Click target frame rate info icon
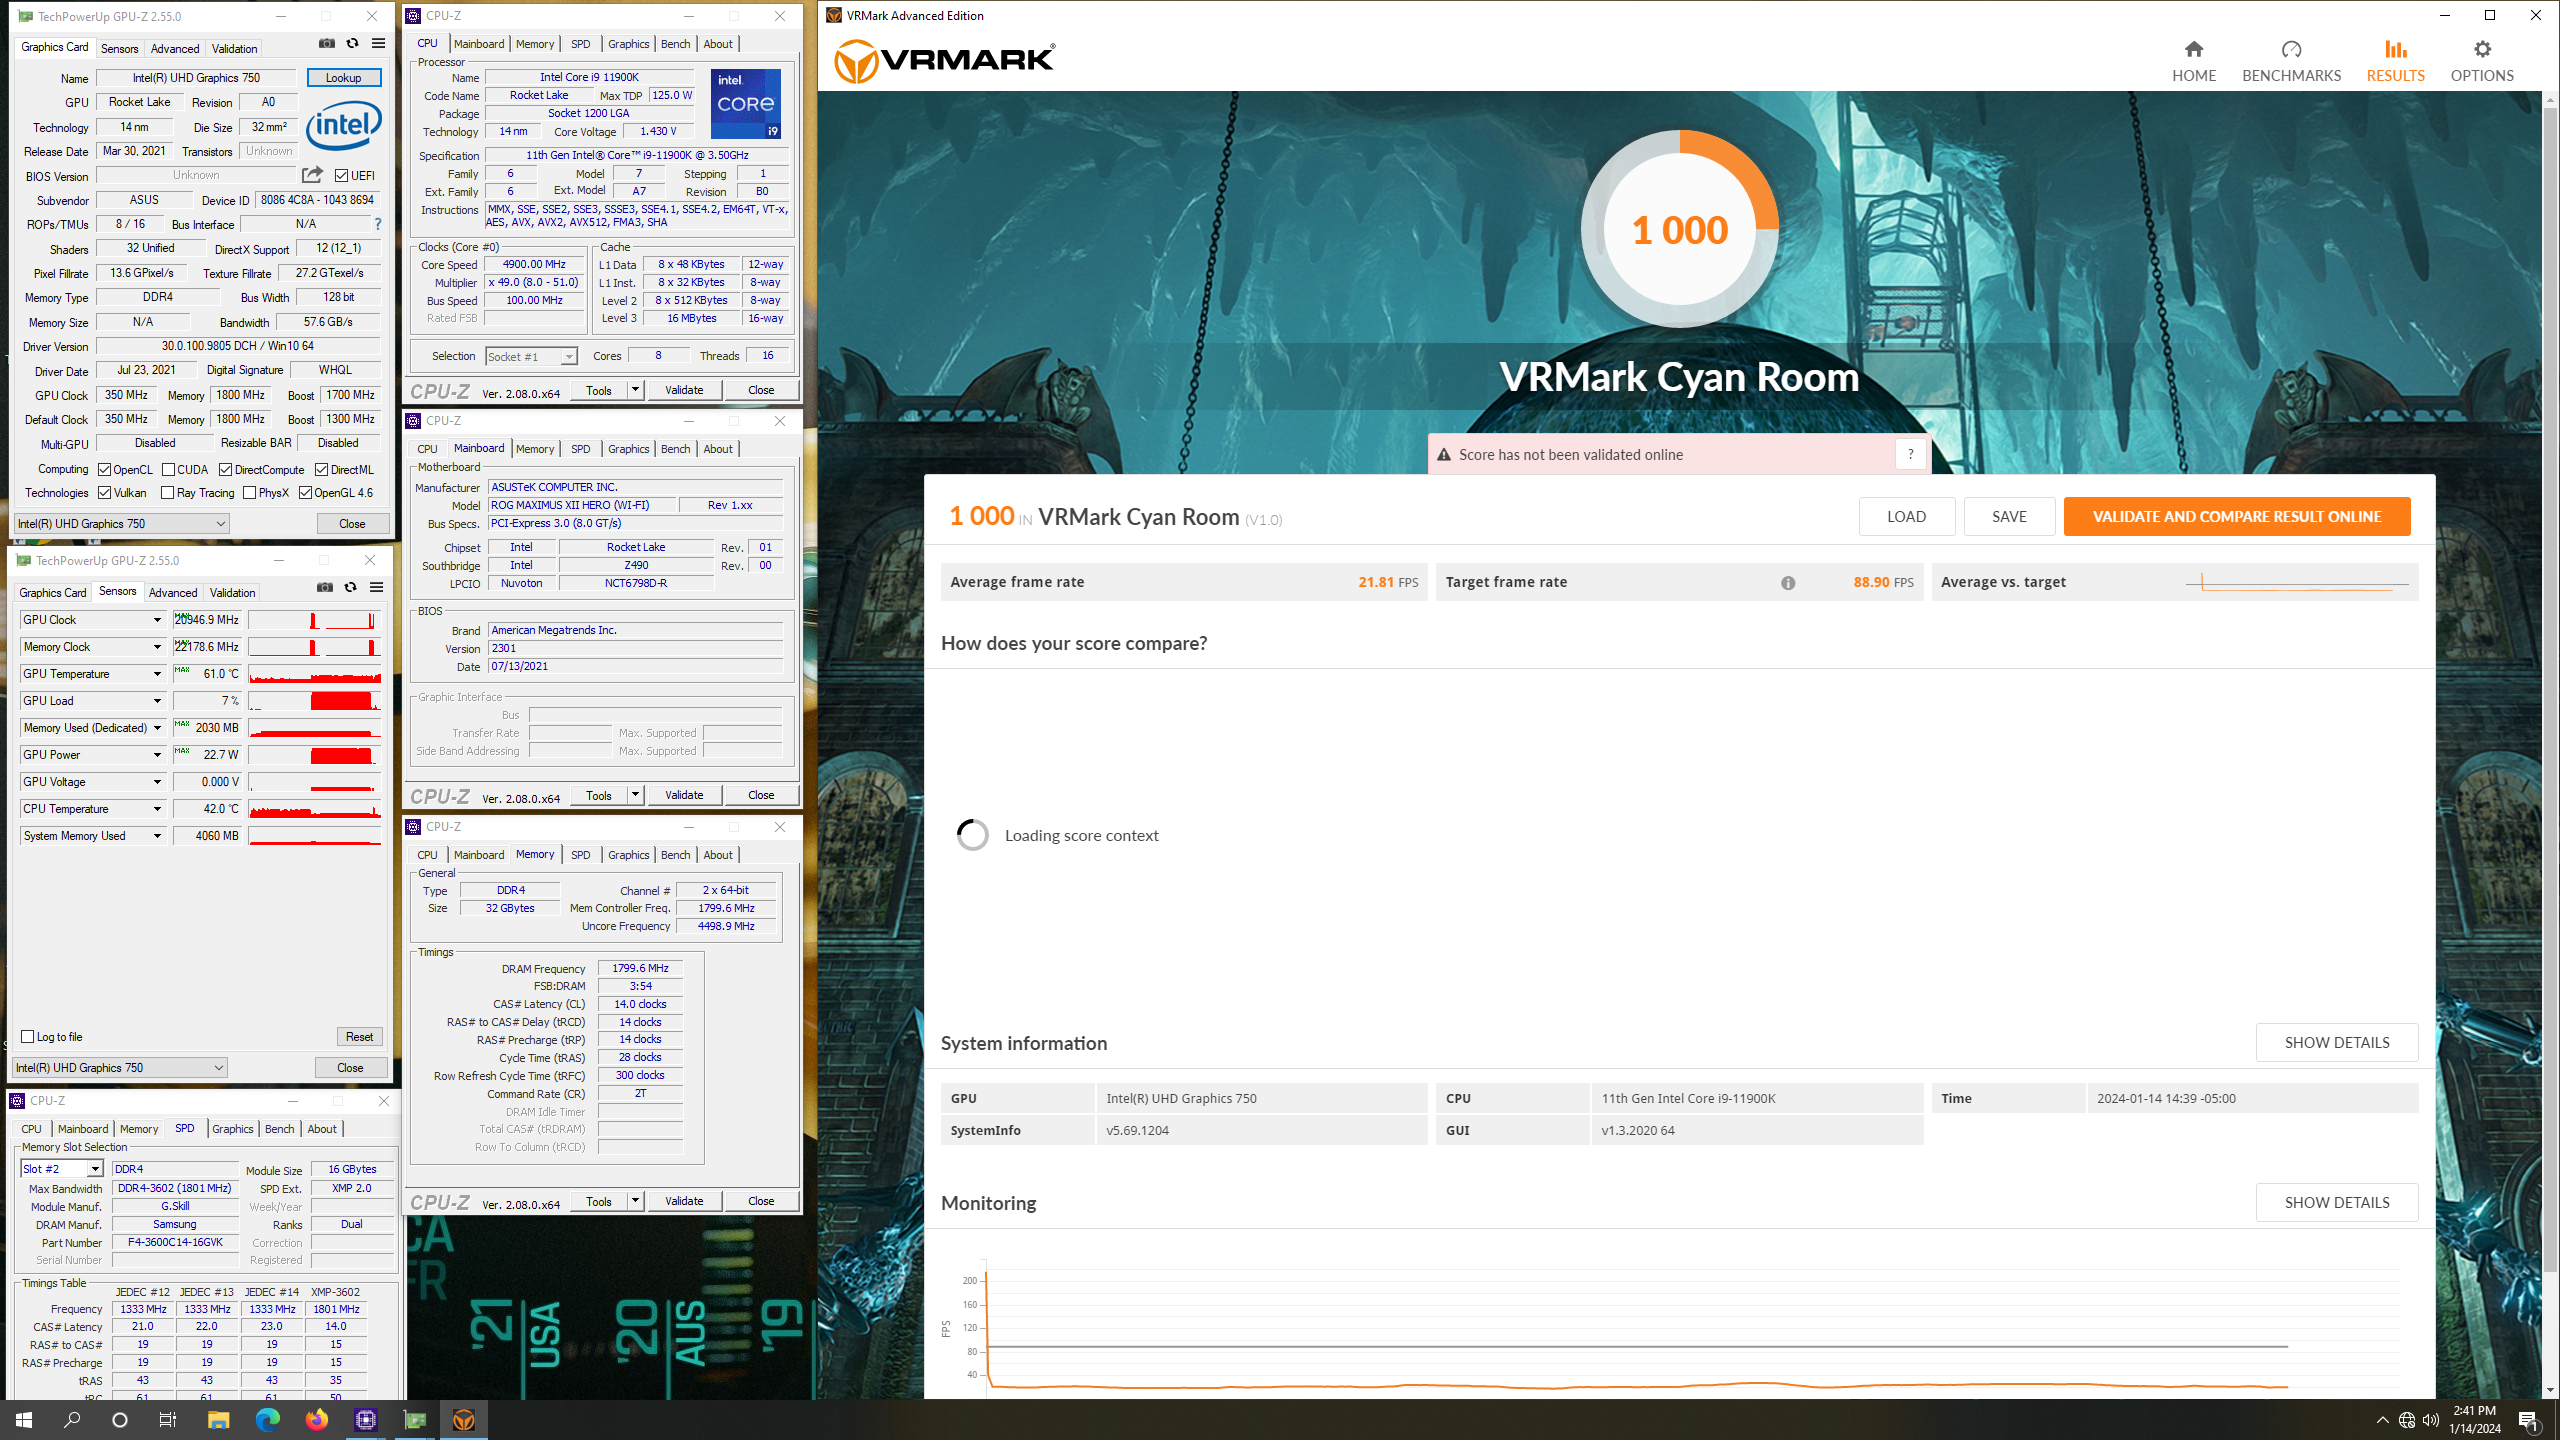The width and height of the screenshot is (2560, 1440). coord(1788,583)
